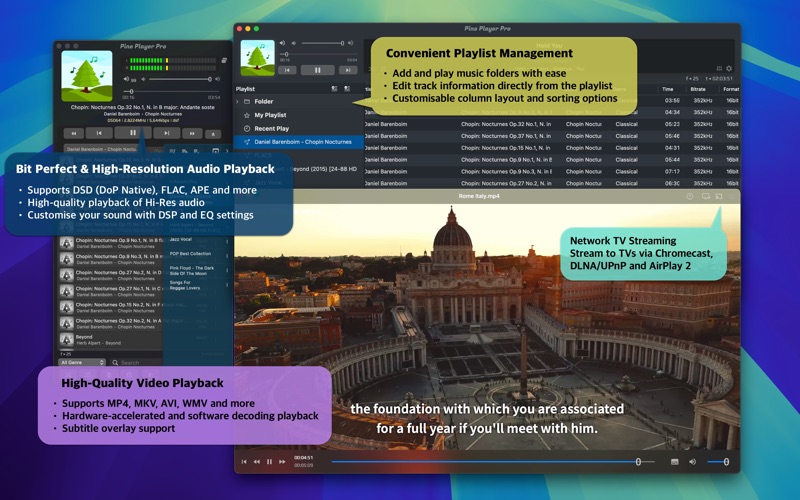Click the info icon in video title bar

(x=690, y=196)
